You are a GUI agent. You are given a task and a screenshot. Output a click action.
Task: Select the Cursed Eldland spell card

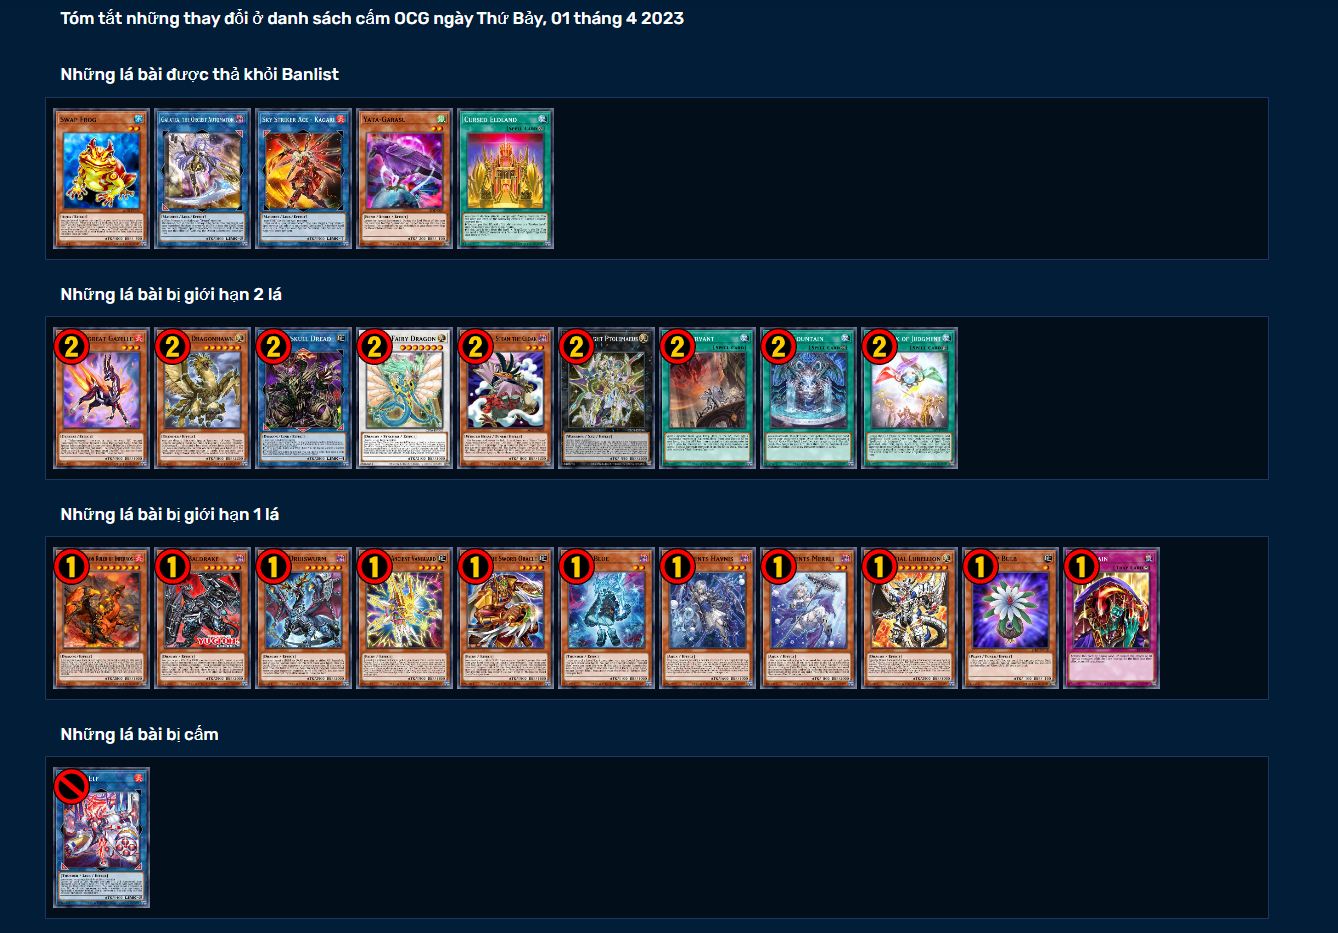[505, 178]
